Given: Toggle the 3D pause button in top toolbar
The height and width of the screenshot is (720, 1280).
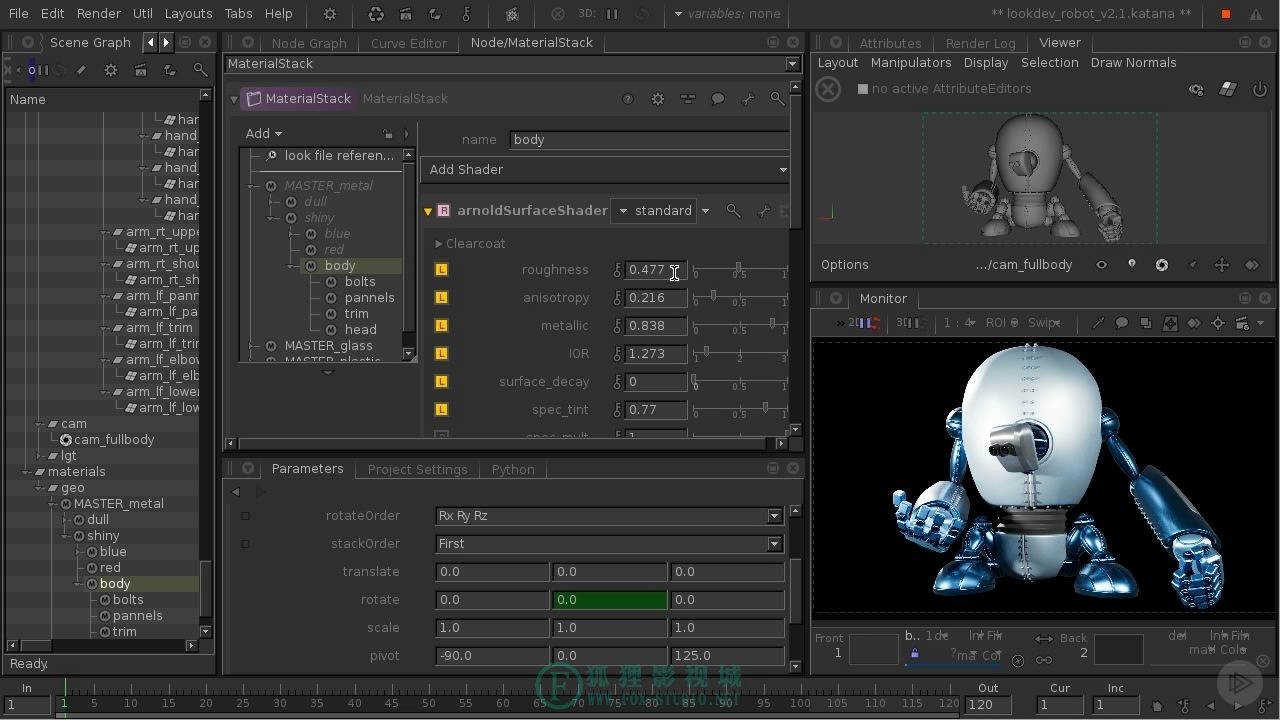Looking at the screenshot, I should [612, 14].
